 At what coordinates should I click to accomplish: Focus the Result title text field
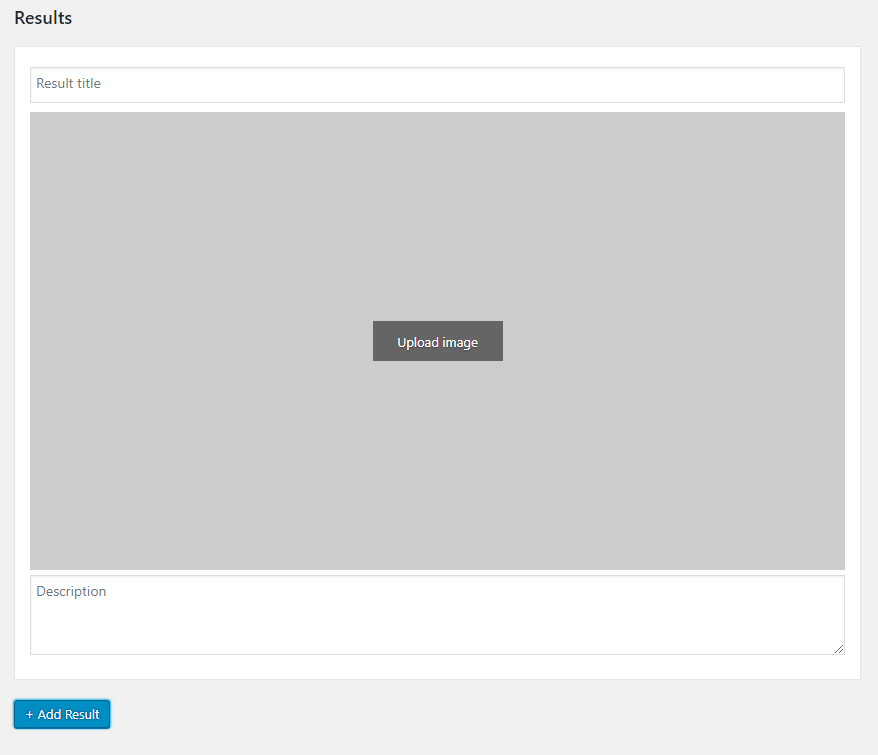point(437,84)
